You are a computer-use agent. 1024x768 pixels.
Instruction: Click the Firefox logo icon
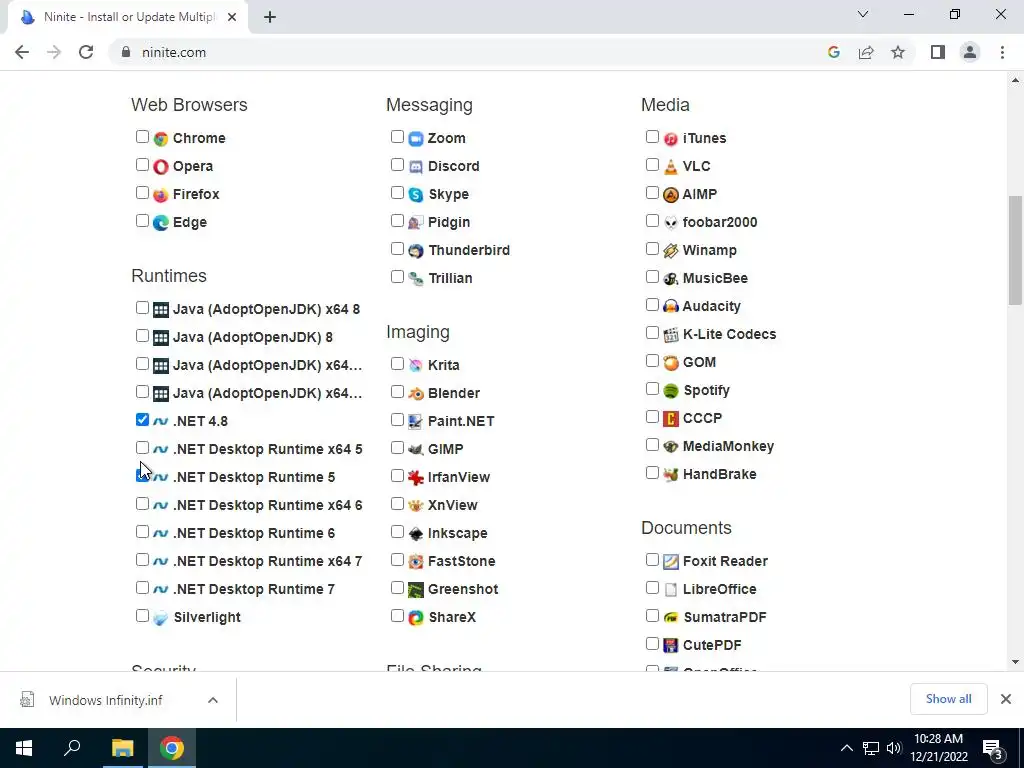(x=161, y=195)
